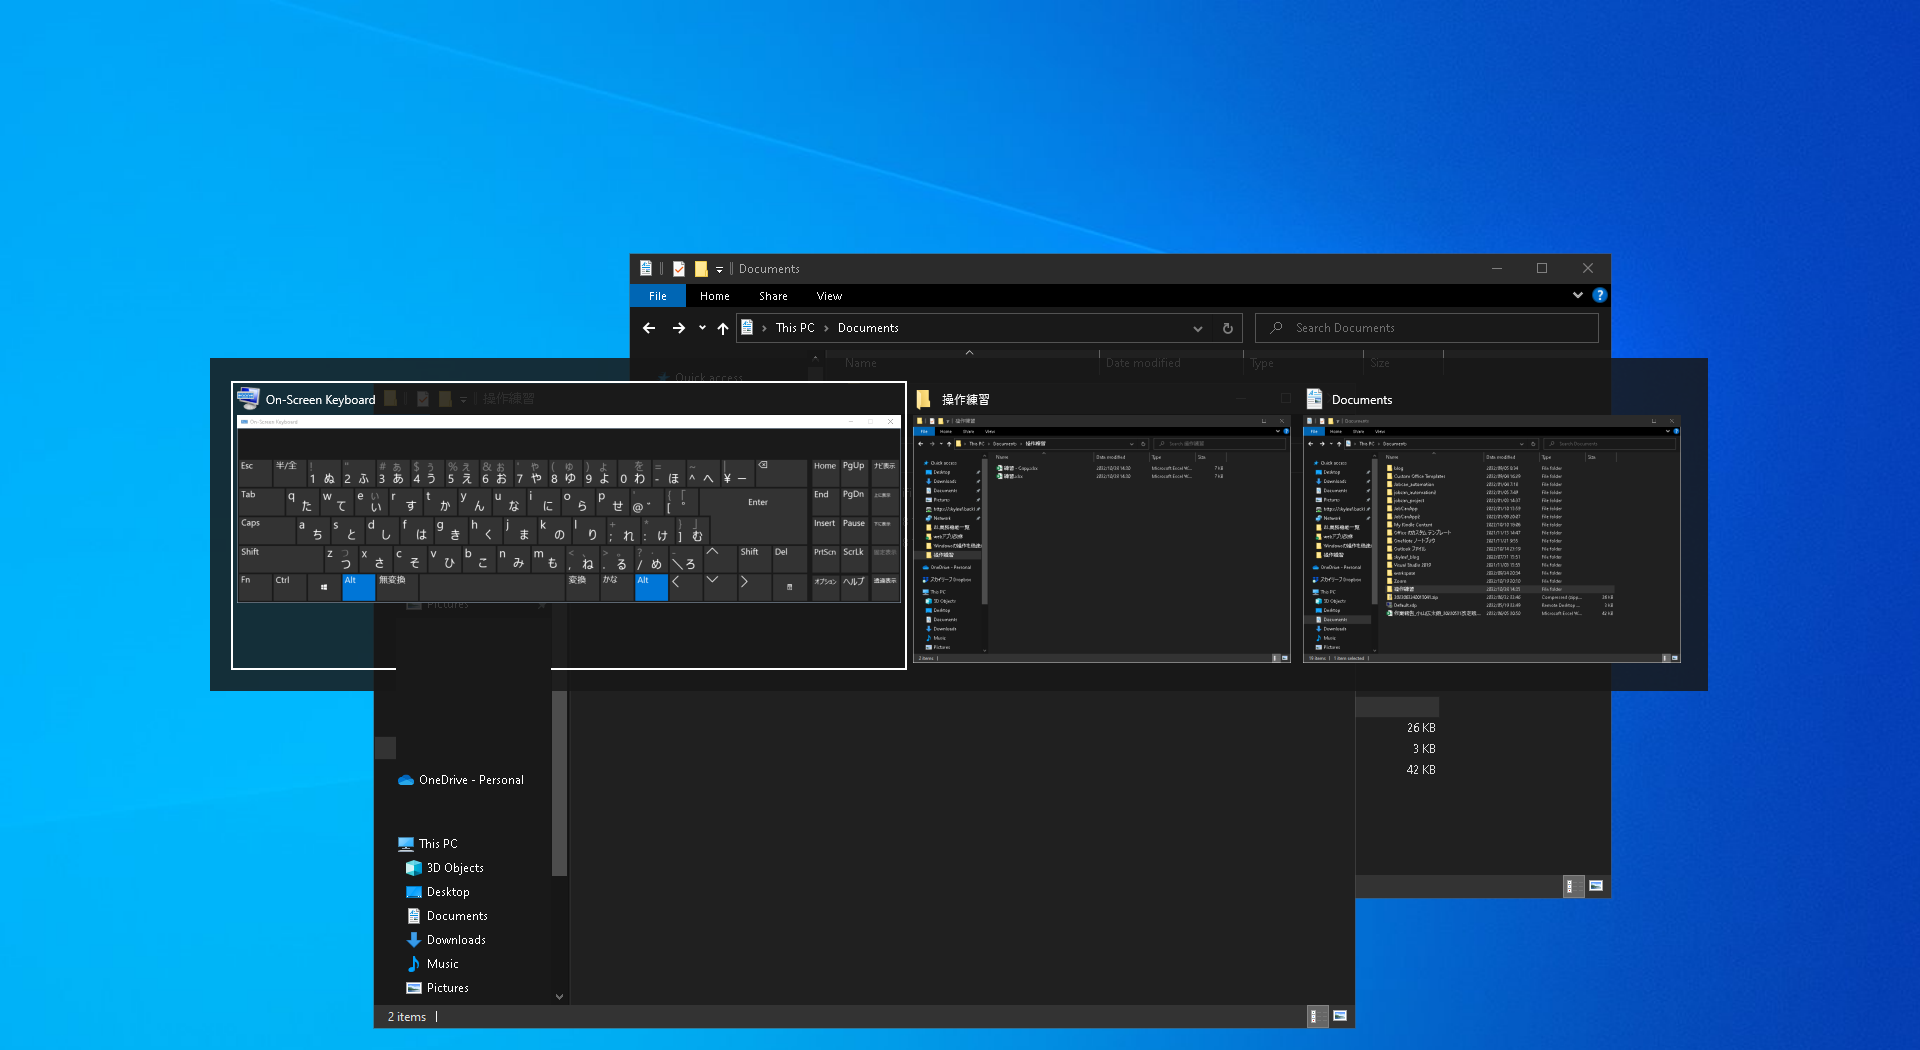Click the Documents folder icon in the address bar
Image resolution: width=1920 pixels, height=1050 pixels.
pyautogui.click(x=749, y=327)
